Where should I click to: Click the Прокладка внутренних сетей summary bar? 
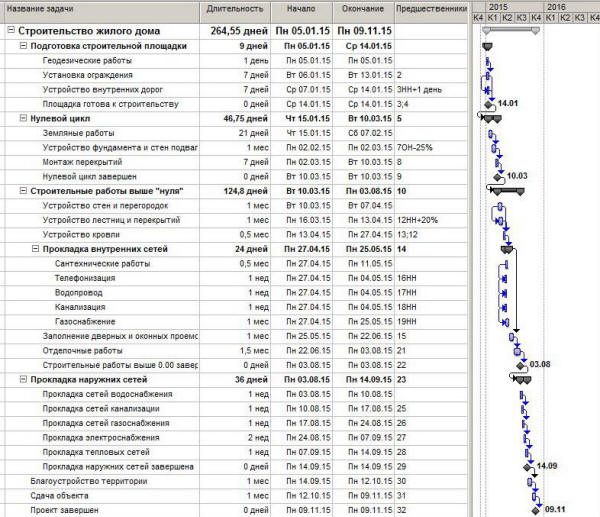tap(507, 250)
